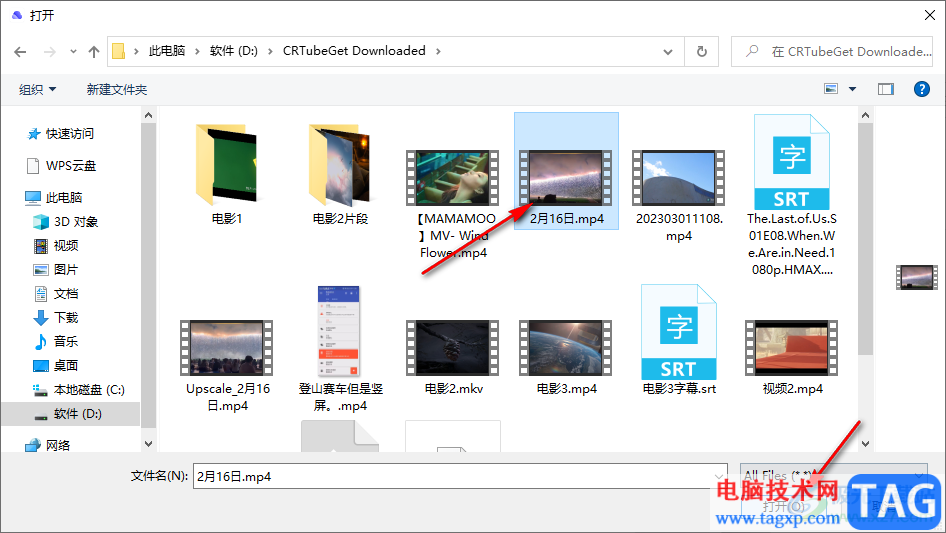The height and width of the screenshot is (533, 946).
Task: File list scrollbar down arrow
Action: pos(865,444)
